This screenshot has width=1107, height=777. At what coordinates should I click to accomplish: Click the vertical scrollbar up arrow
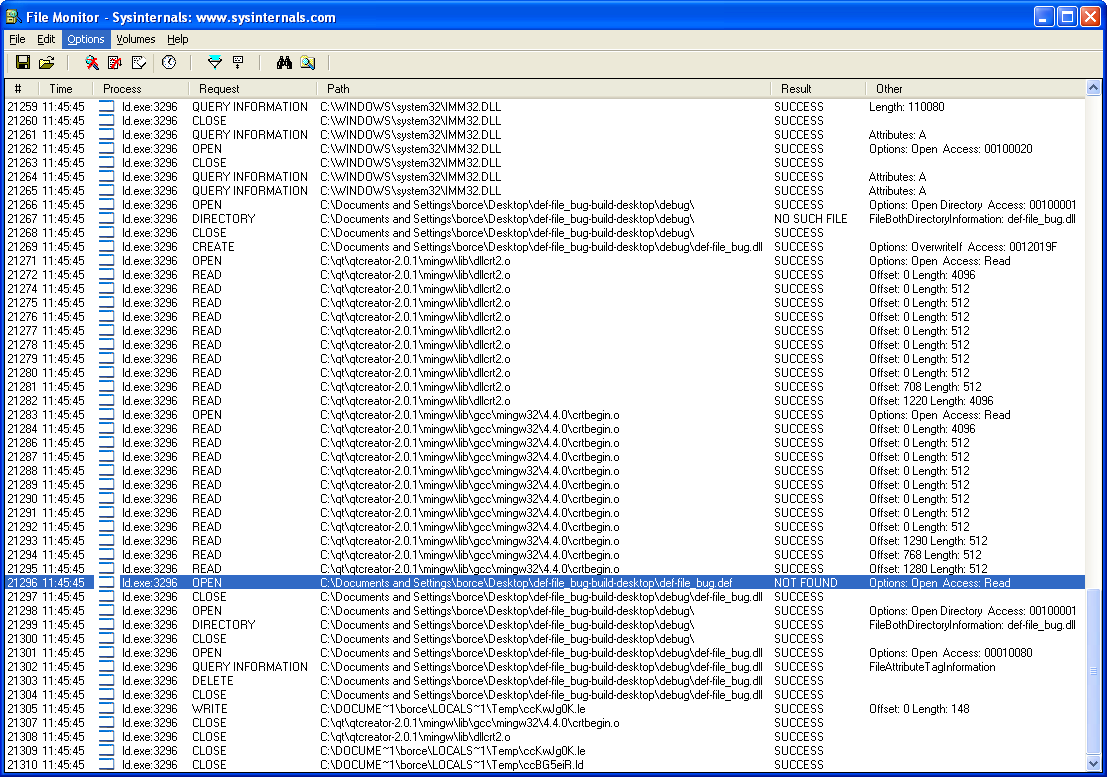pos(1093,89)
